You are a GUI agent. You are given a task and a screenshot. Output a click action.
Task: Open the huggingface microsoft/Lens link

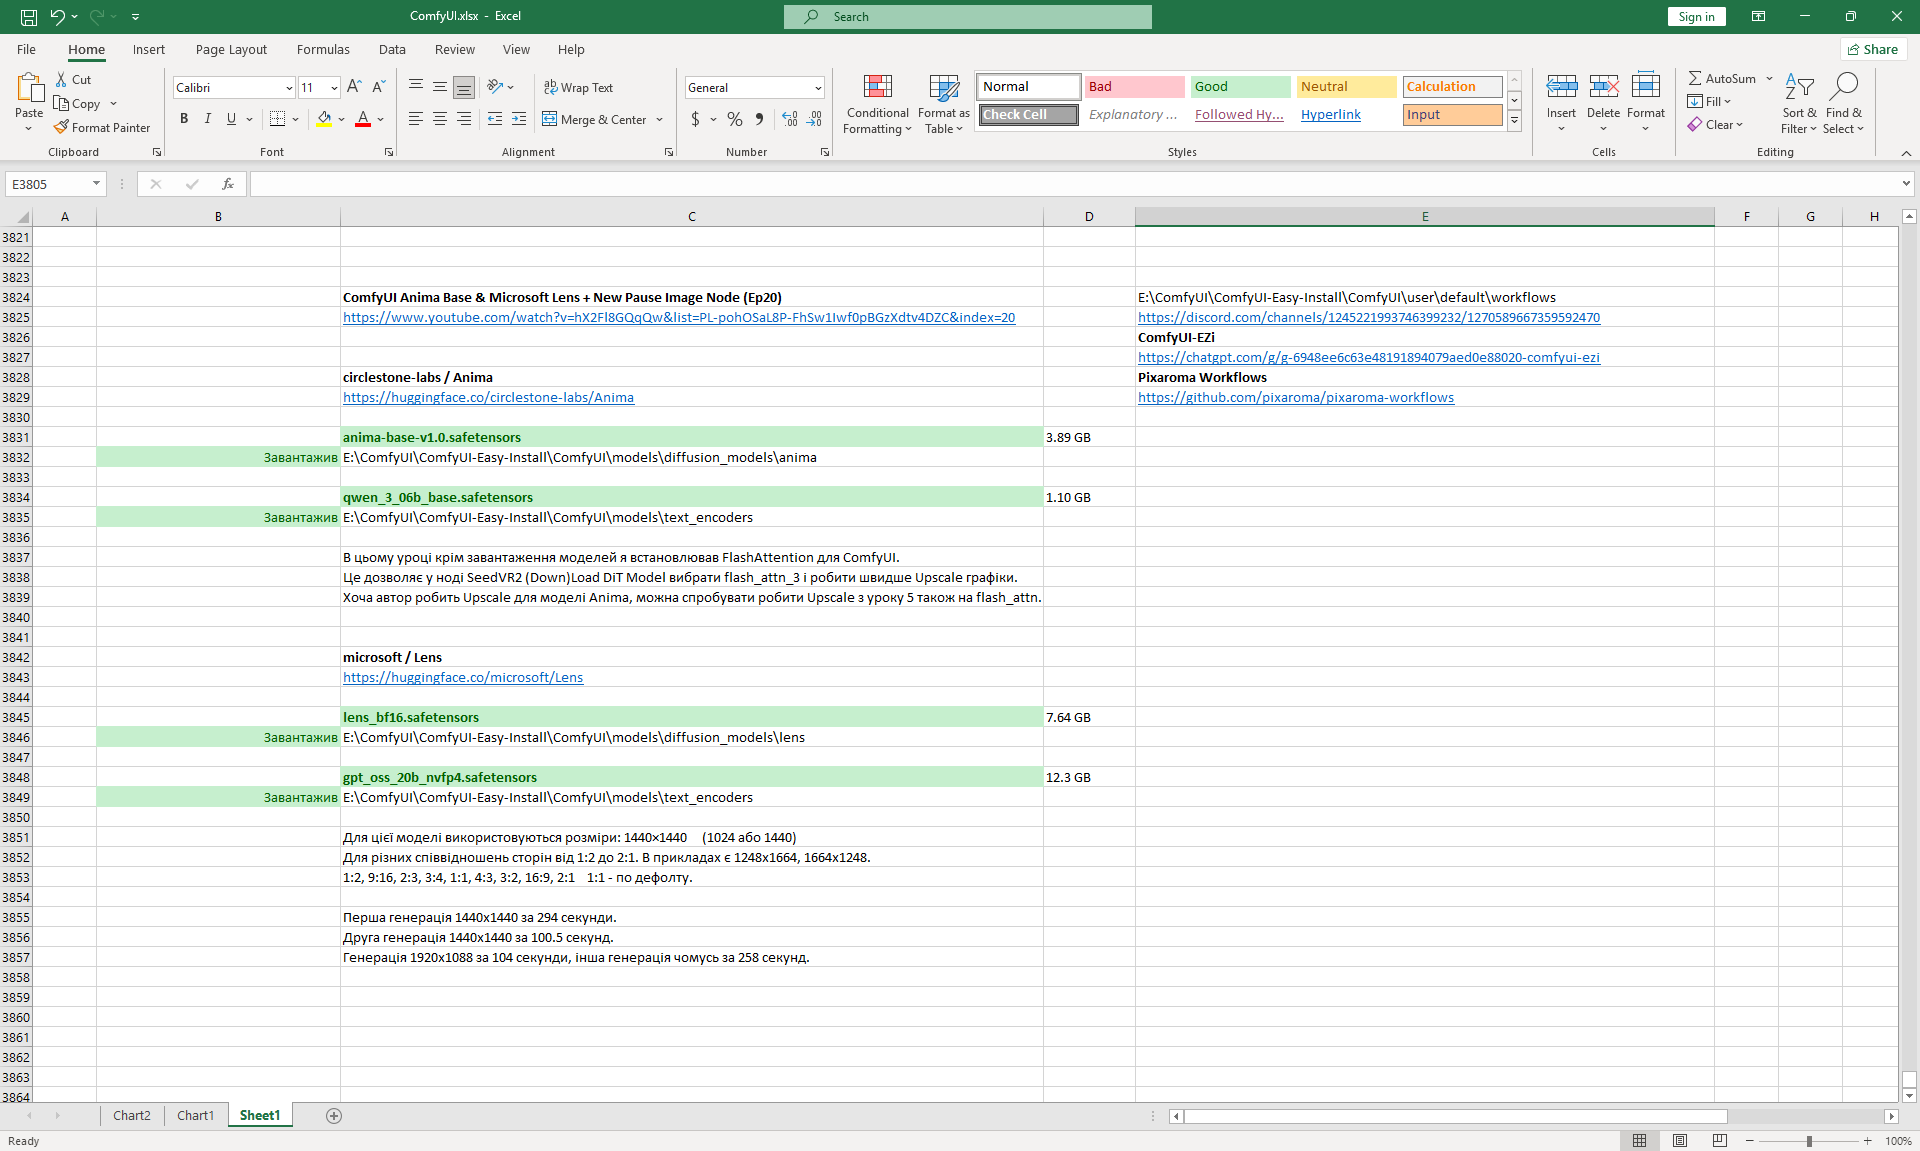coord(463,677)
